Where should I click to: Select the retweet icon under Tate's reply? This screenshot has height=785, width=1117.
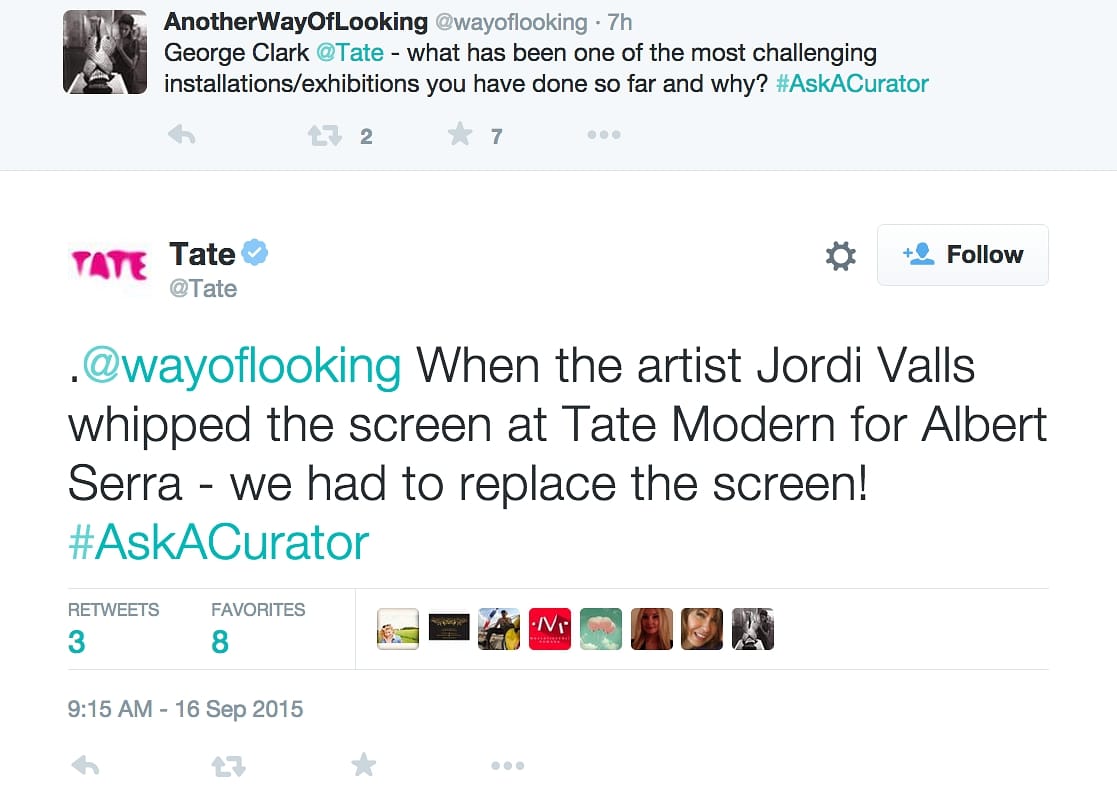228,764
